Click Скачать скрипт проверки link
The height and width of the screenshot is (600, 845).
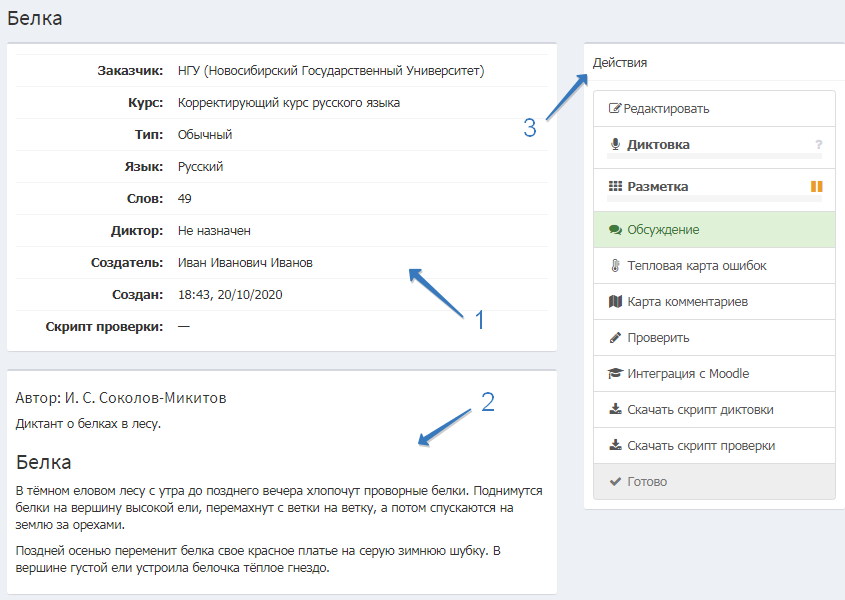pyautogui.click(x=700, y=446)
